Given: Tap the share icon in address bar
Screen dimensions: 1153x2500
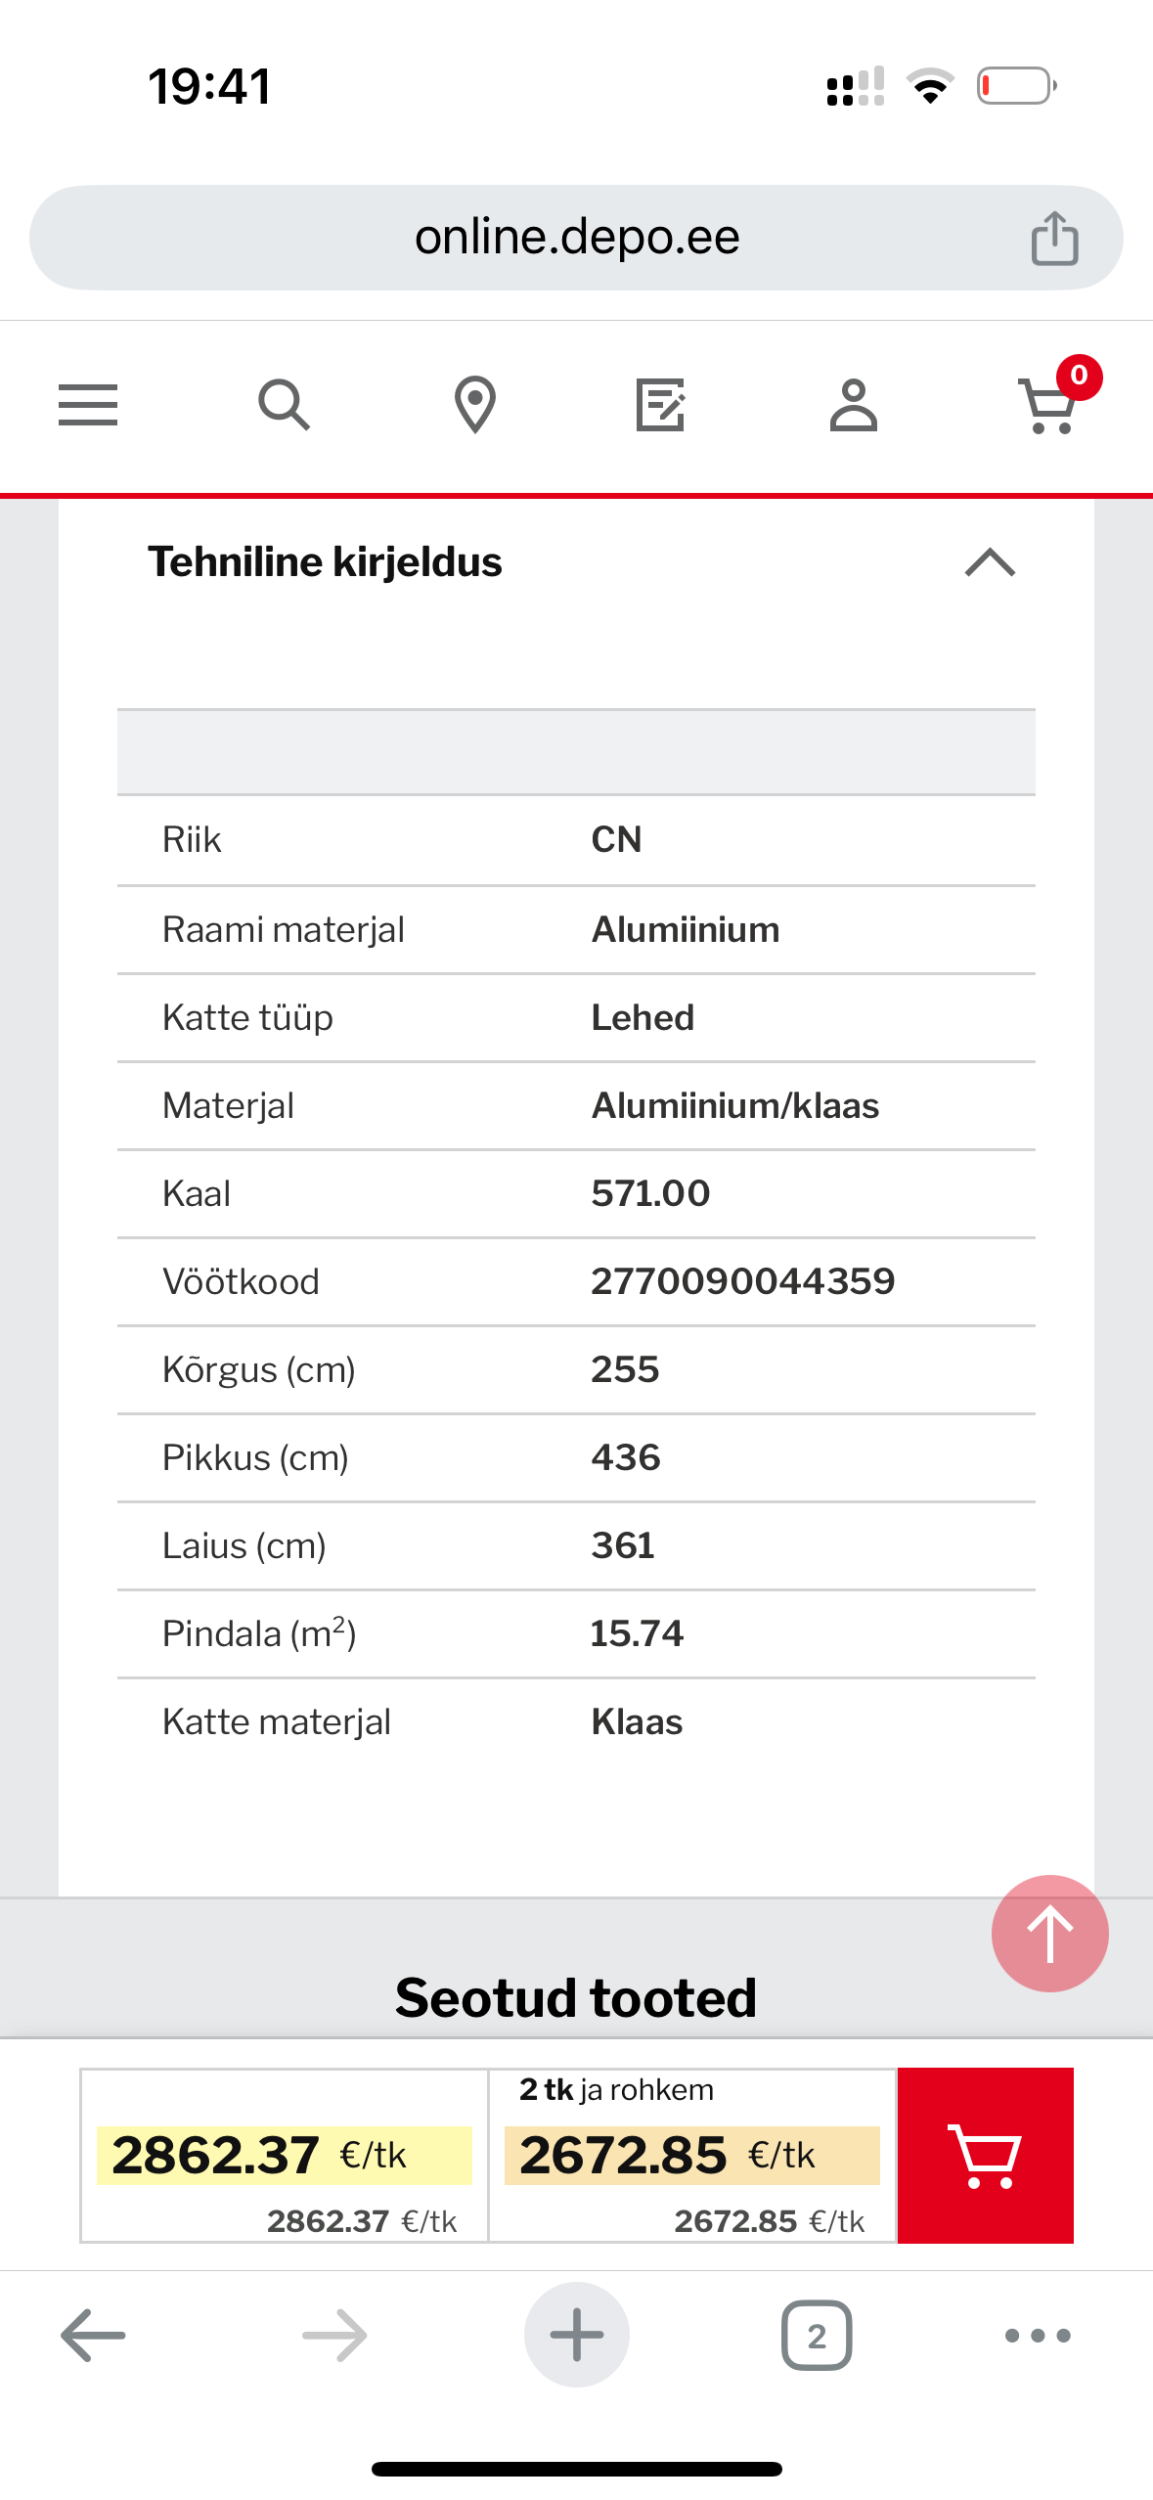Looking at the screenshot, I should (x=1055, y=238).
